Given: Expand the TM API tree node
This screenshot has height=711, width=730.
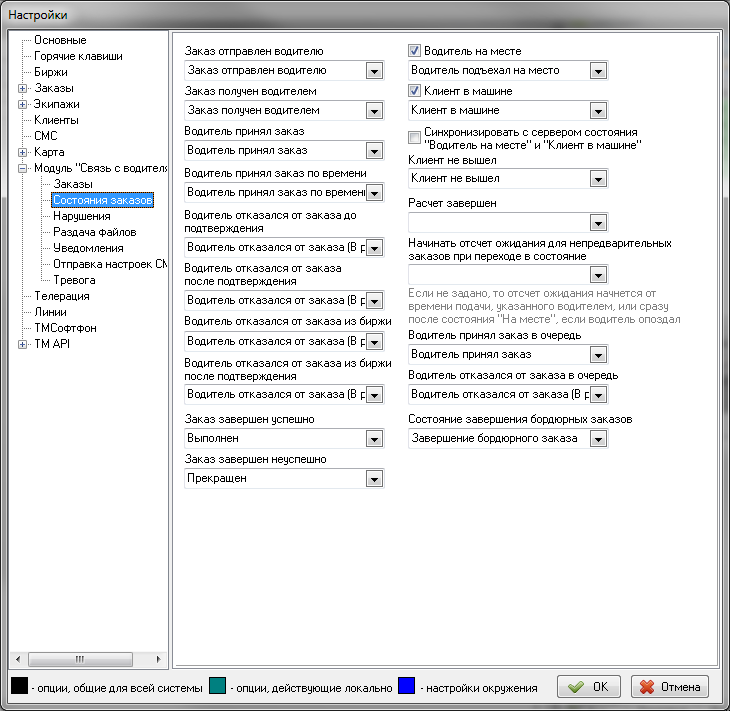Looking at the screenshot, I should click(x=23, y=344).
